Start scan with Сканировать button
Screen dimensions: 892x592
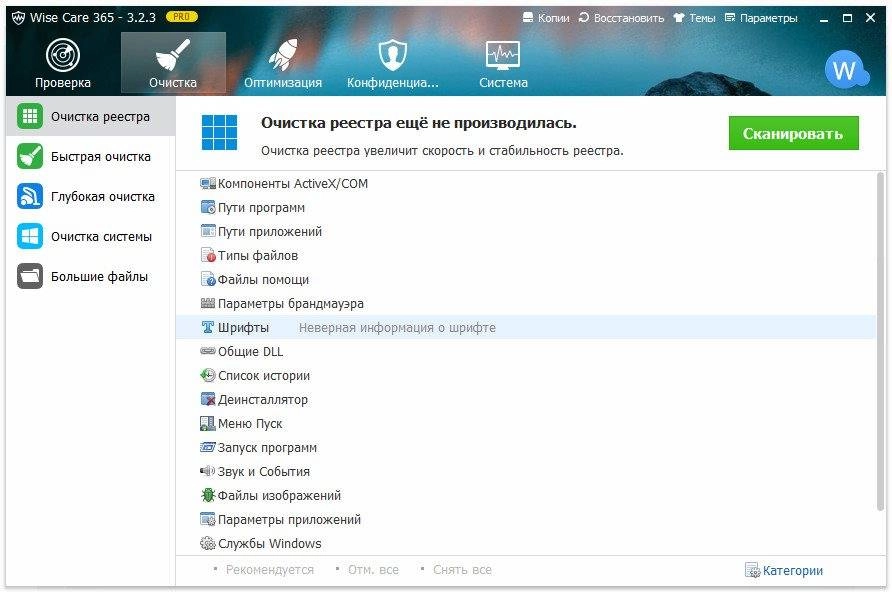point(793,133)
